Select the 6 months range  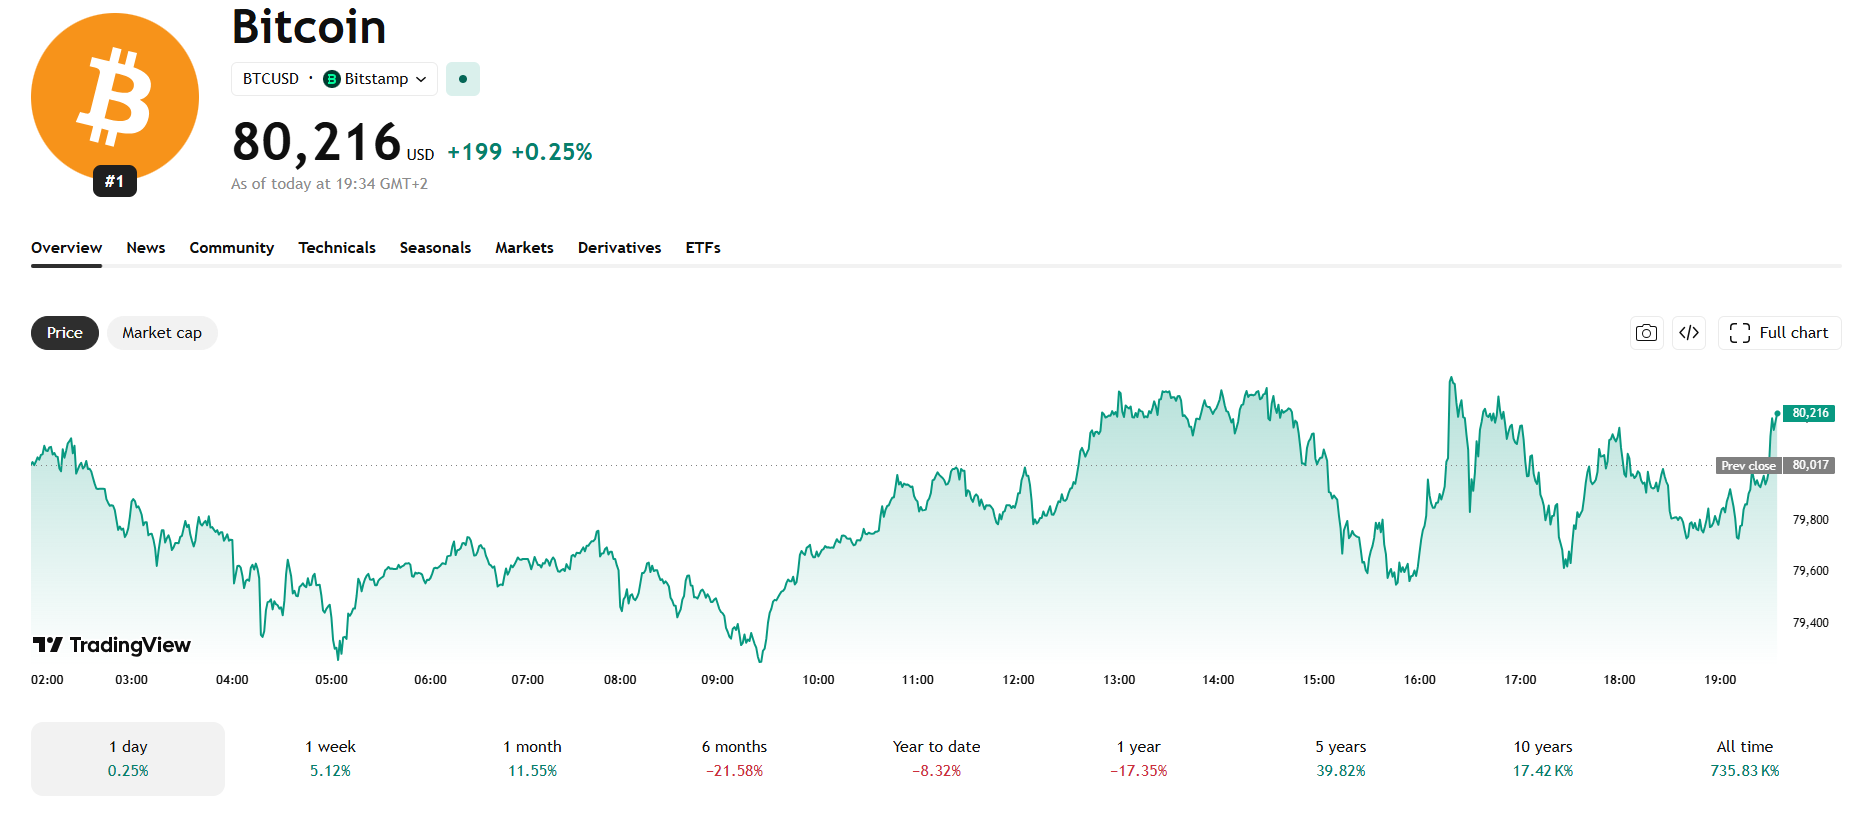tap(734, 759)
